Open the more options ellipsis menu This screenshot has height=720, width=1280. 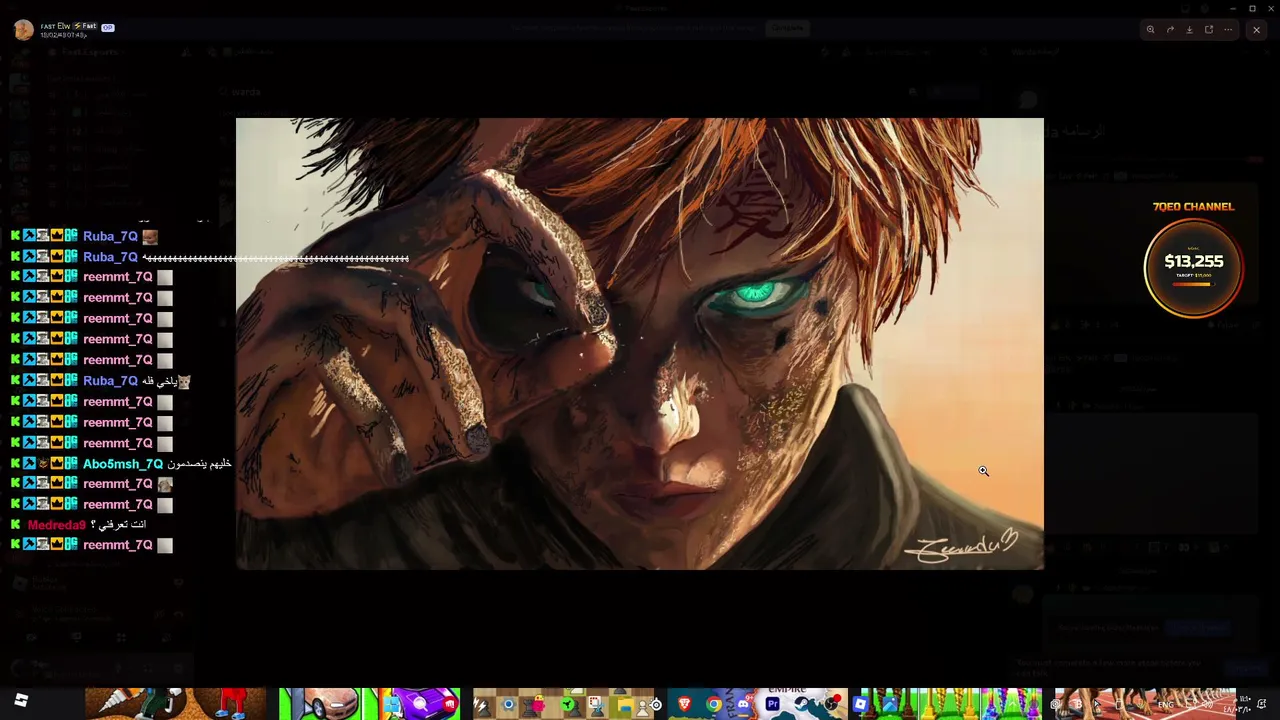(1228, 30)
